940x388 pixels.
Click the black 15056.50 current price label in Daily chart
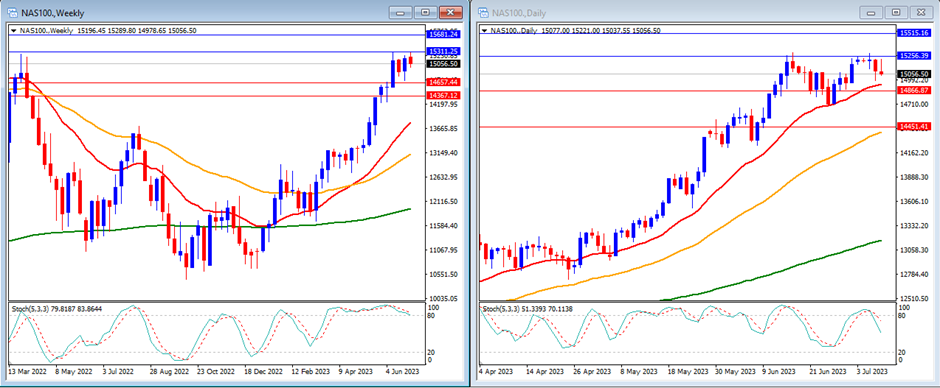(x=914, y=74)
